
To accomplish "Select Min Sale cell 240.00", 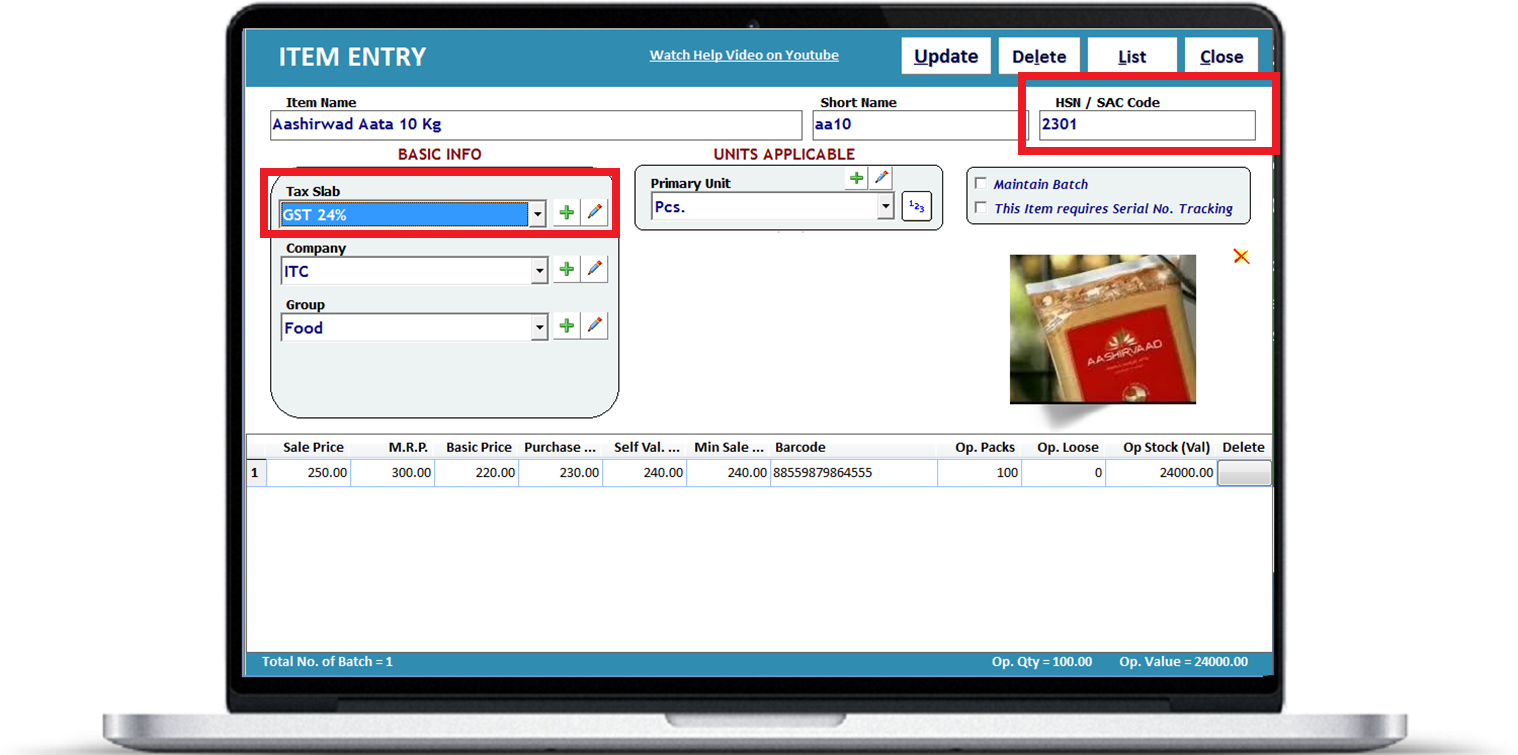I will pyautogui.click(x=728, y=473).
